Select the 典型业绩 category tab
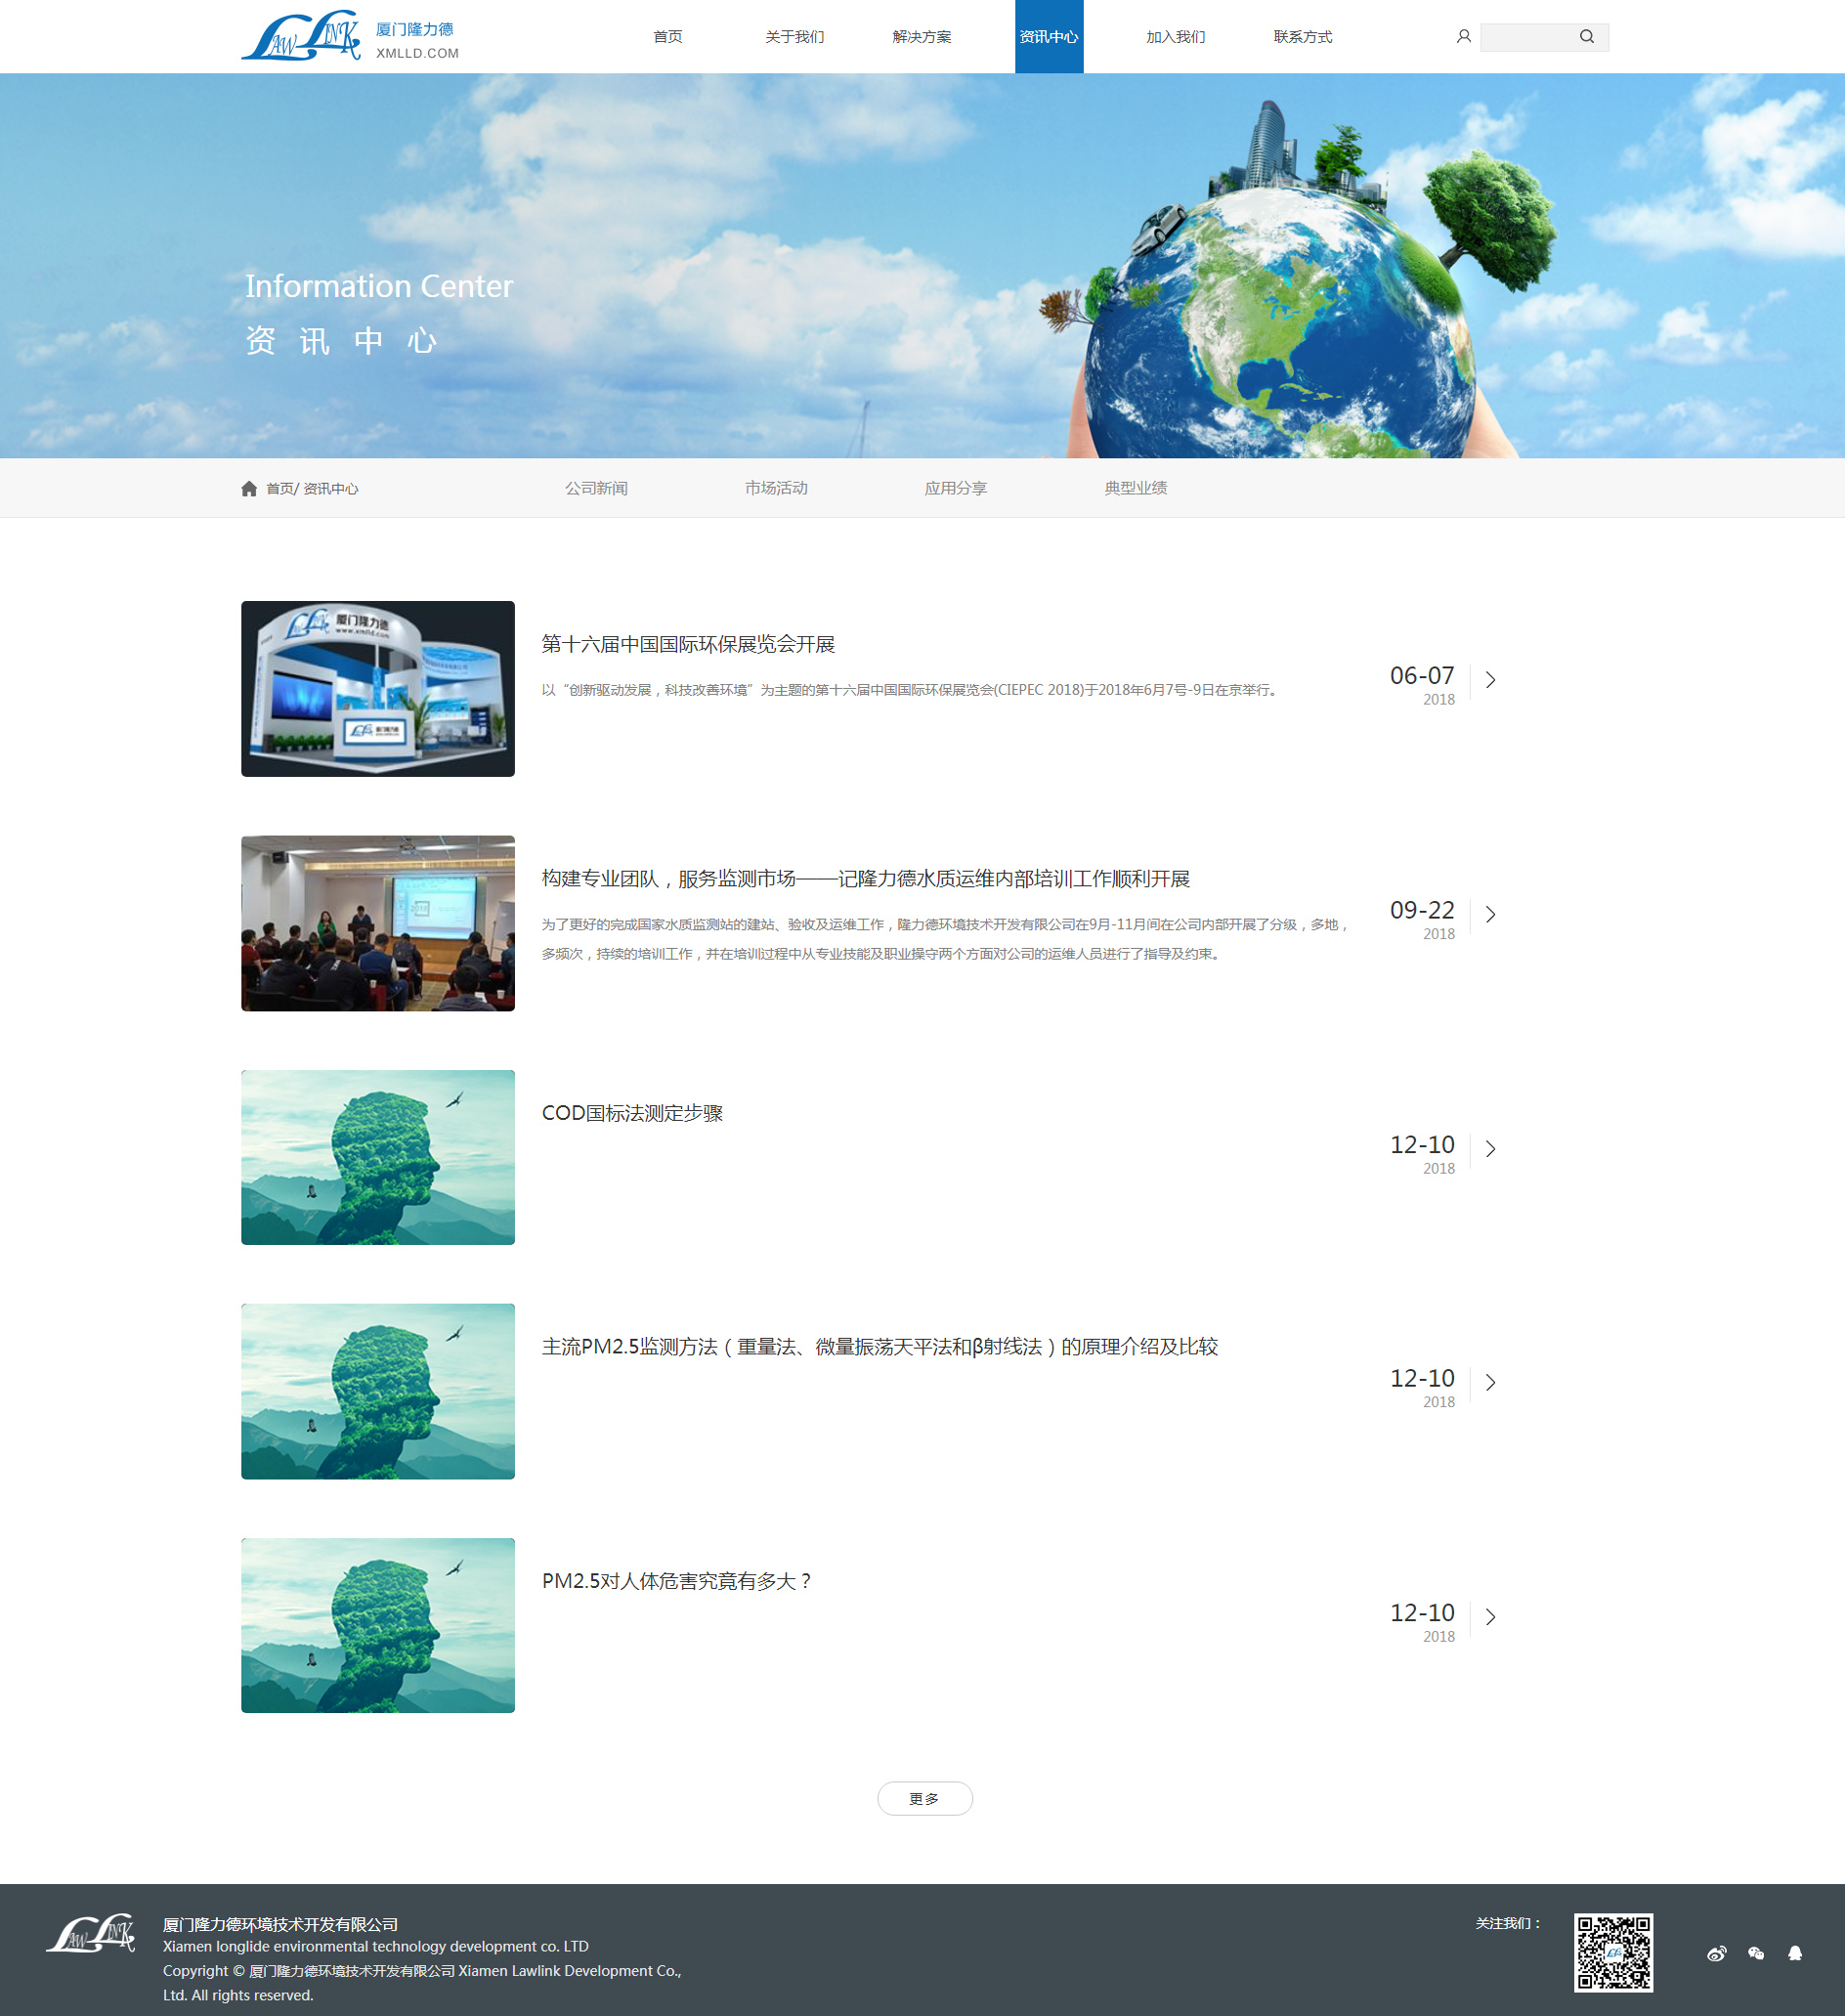Viewport: 1845px width, 2016px height. coord(1135,488)
